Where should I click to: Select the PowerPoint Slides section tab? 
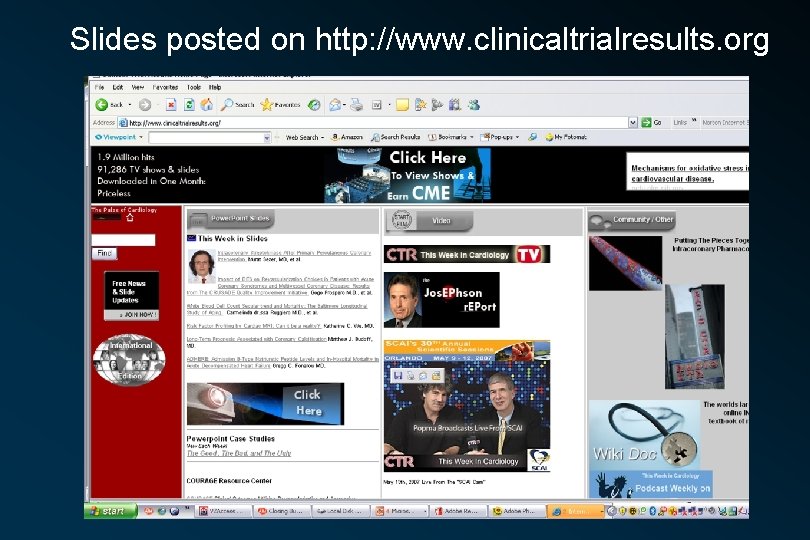[231, 219]
